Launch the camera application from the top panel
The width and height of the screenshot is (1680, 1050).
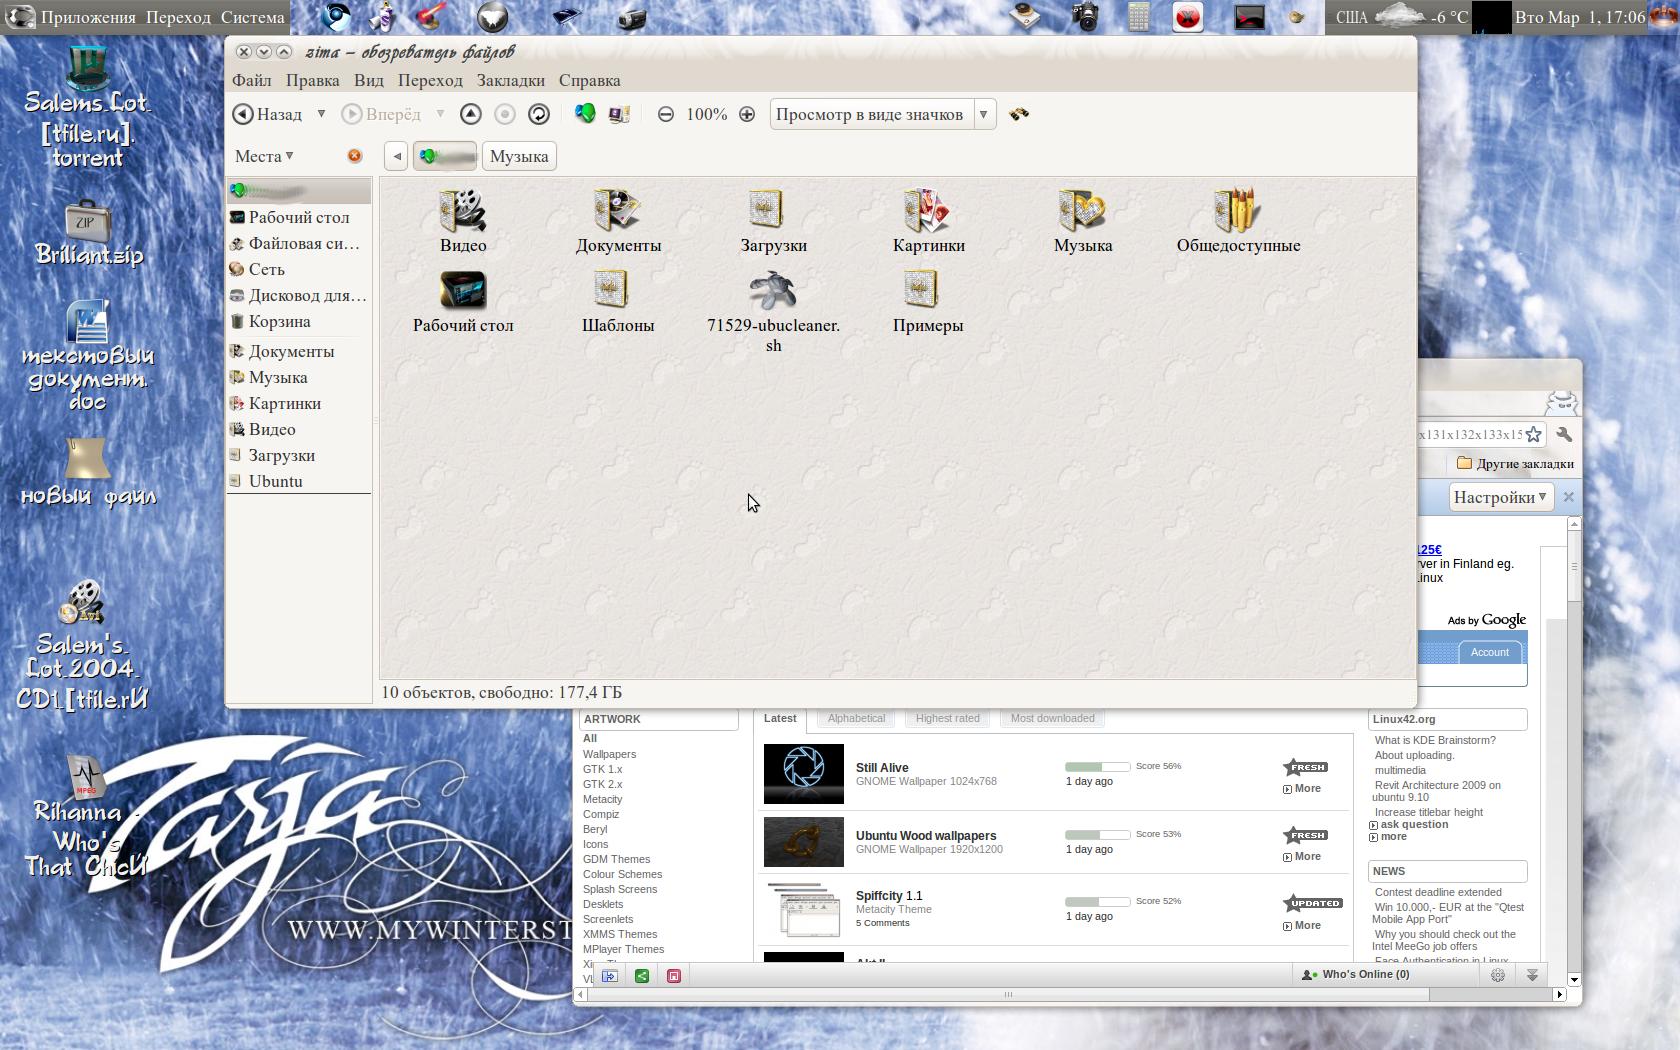[1084, 17]
